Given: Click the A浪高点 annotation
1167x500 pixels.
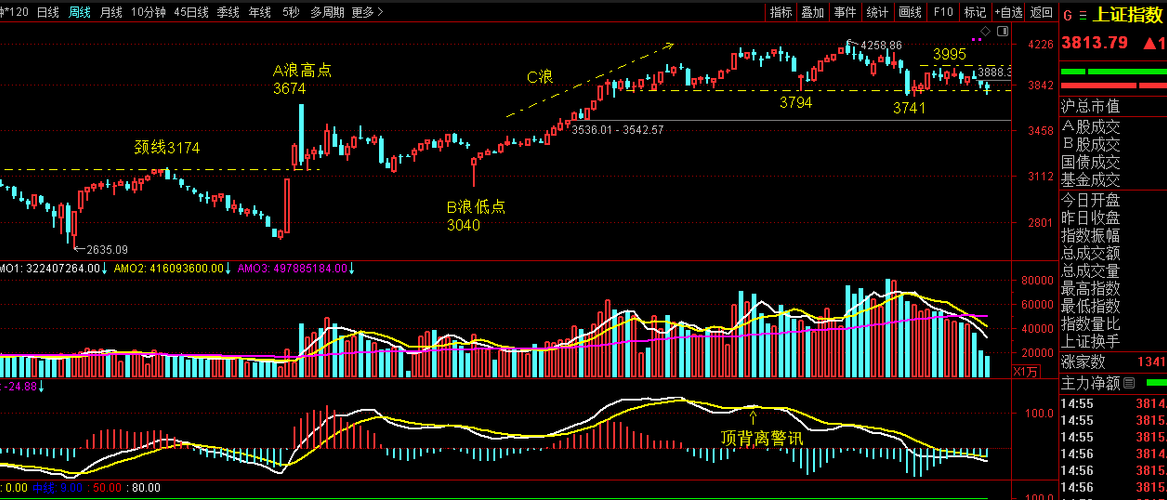Looking at the screenshot, I should coord(302,71).
